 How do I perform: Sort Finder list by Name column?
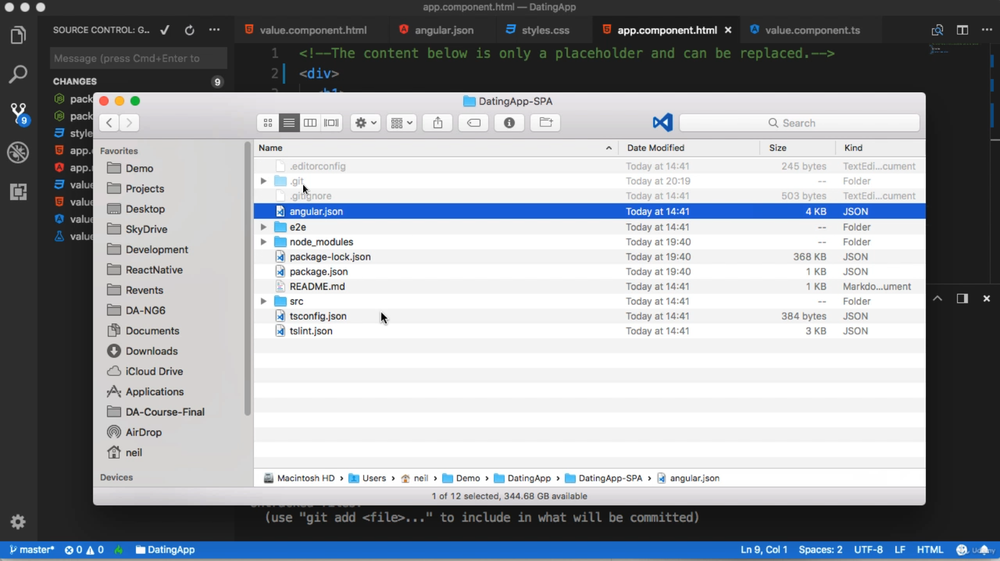(x=436, y=148)
